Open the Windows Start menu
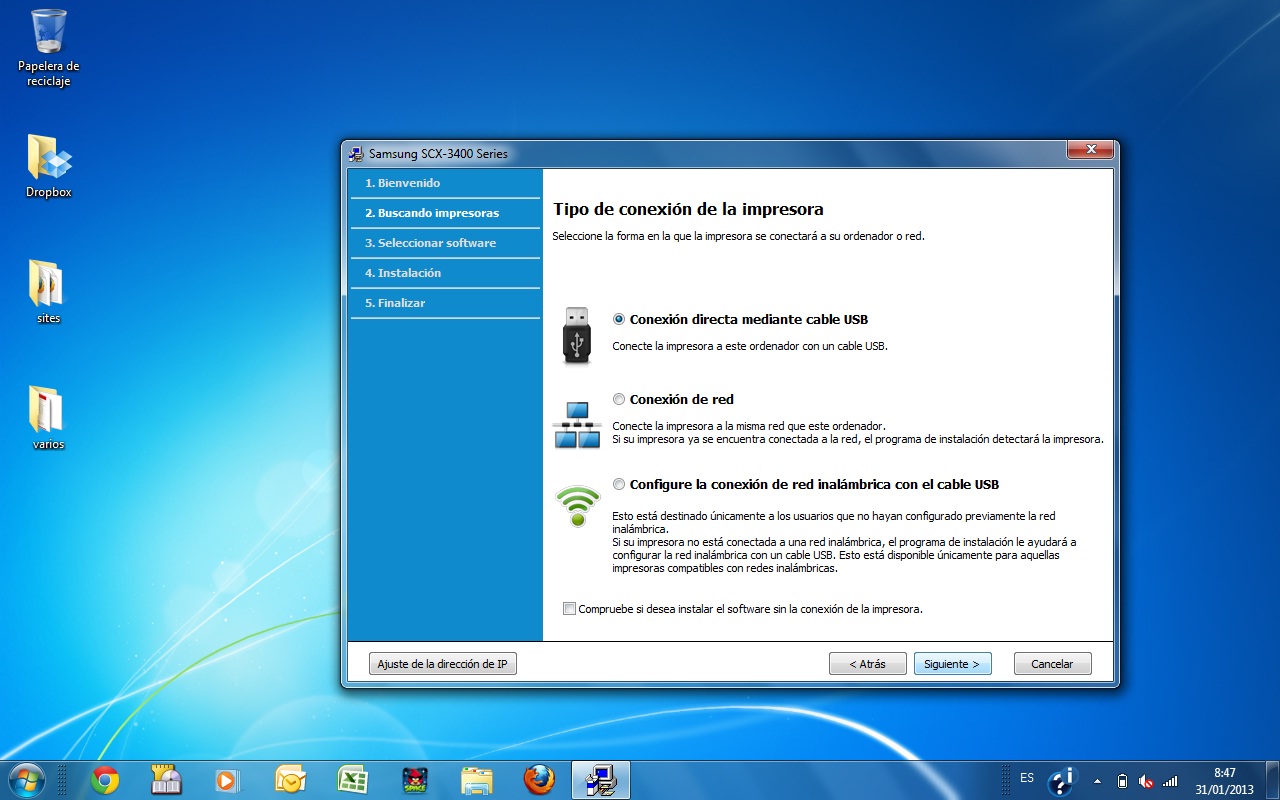The image size is (1280, 800). click(x=26, y=779)
